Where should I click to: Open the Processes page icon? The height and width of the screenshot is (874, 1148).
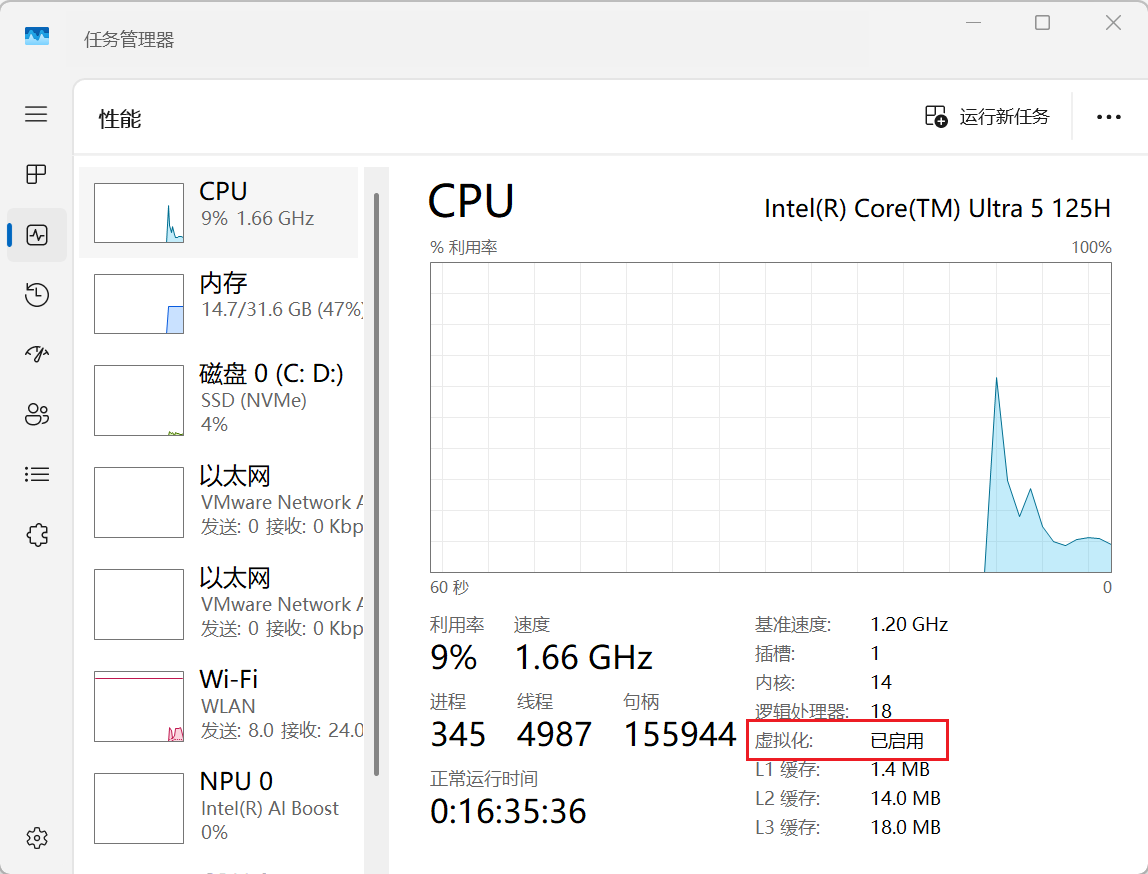[x=36, y=175]
